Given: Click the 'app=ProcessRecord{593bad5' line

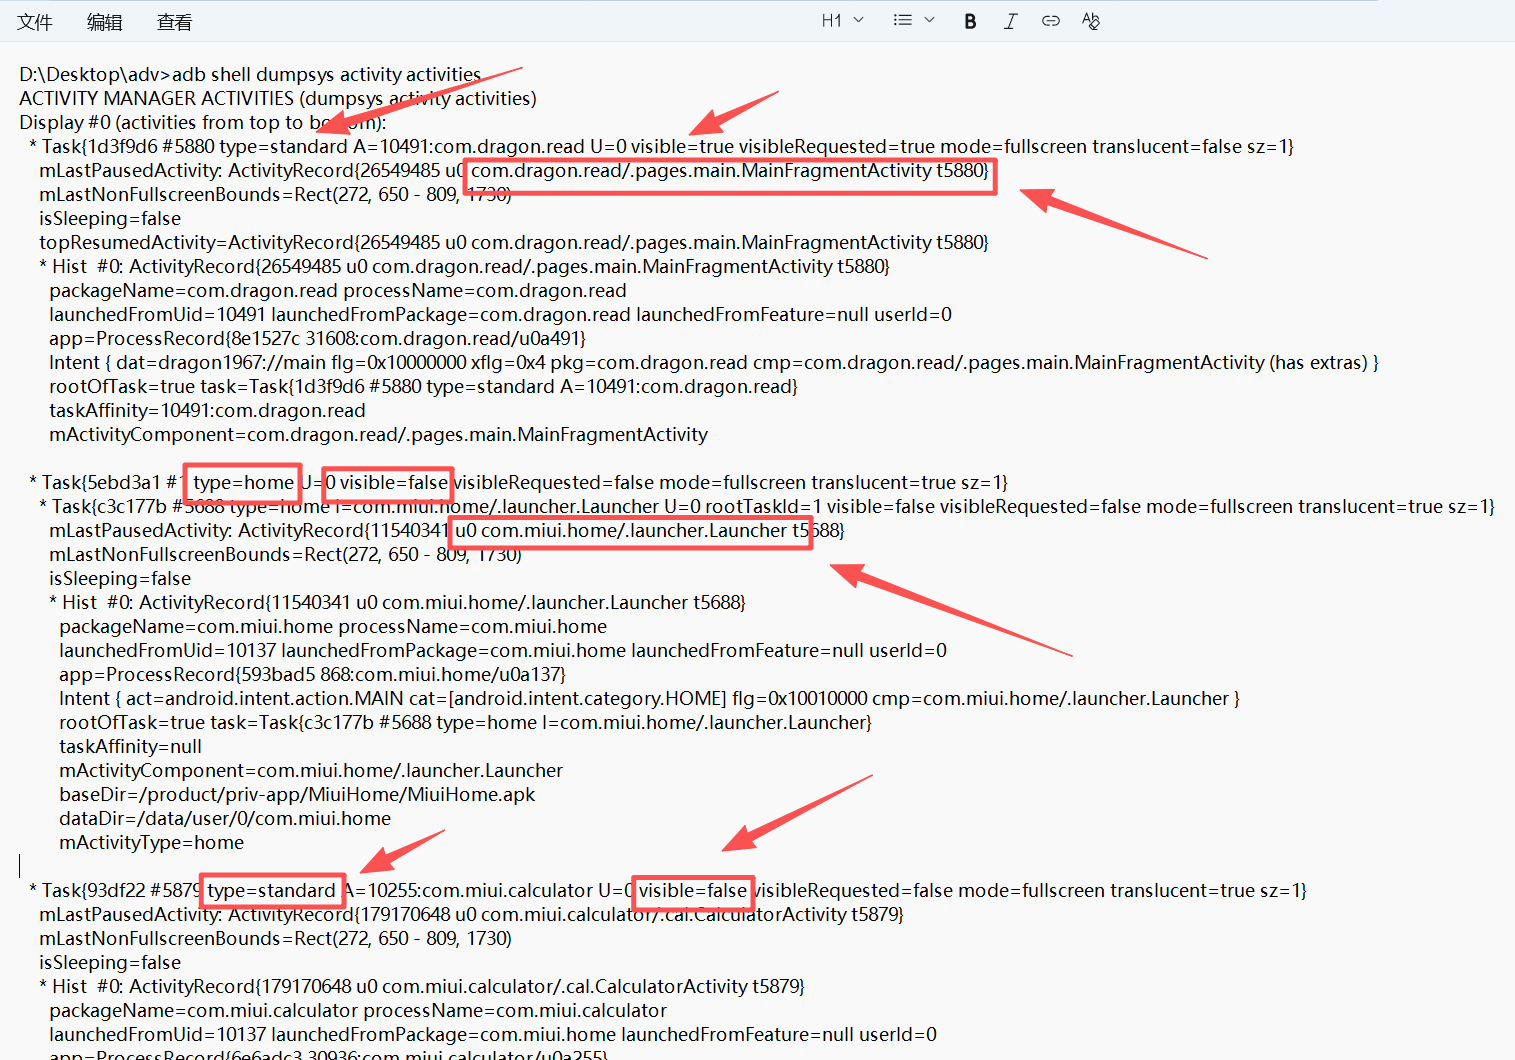Looking at the screenshot, I should [x=313, y=675].
